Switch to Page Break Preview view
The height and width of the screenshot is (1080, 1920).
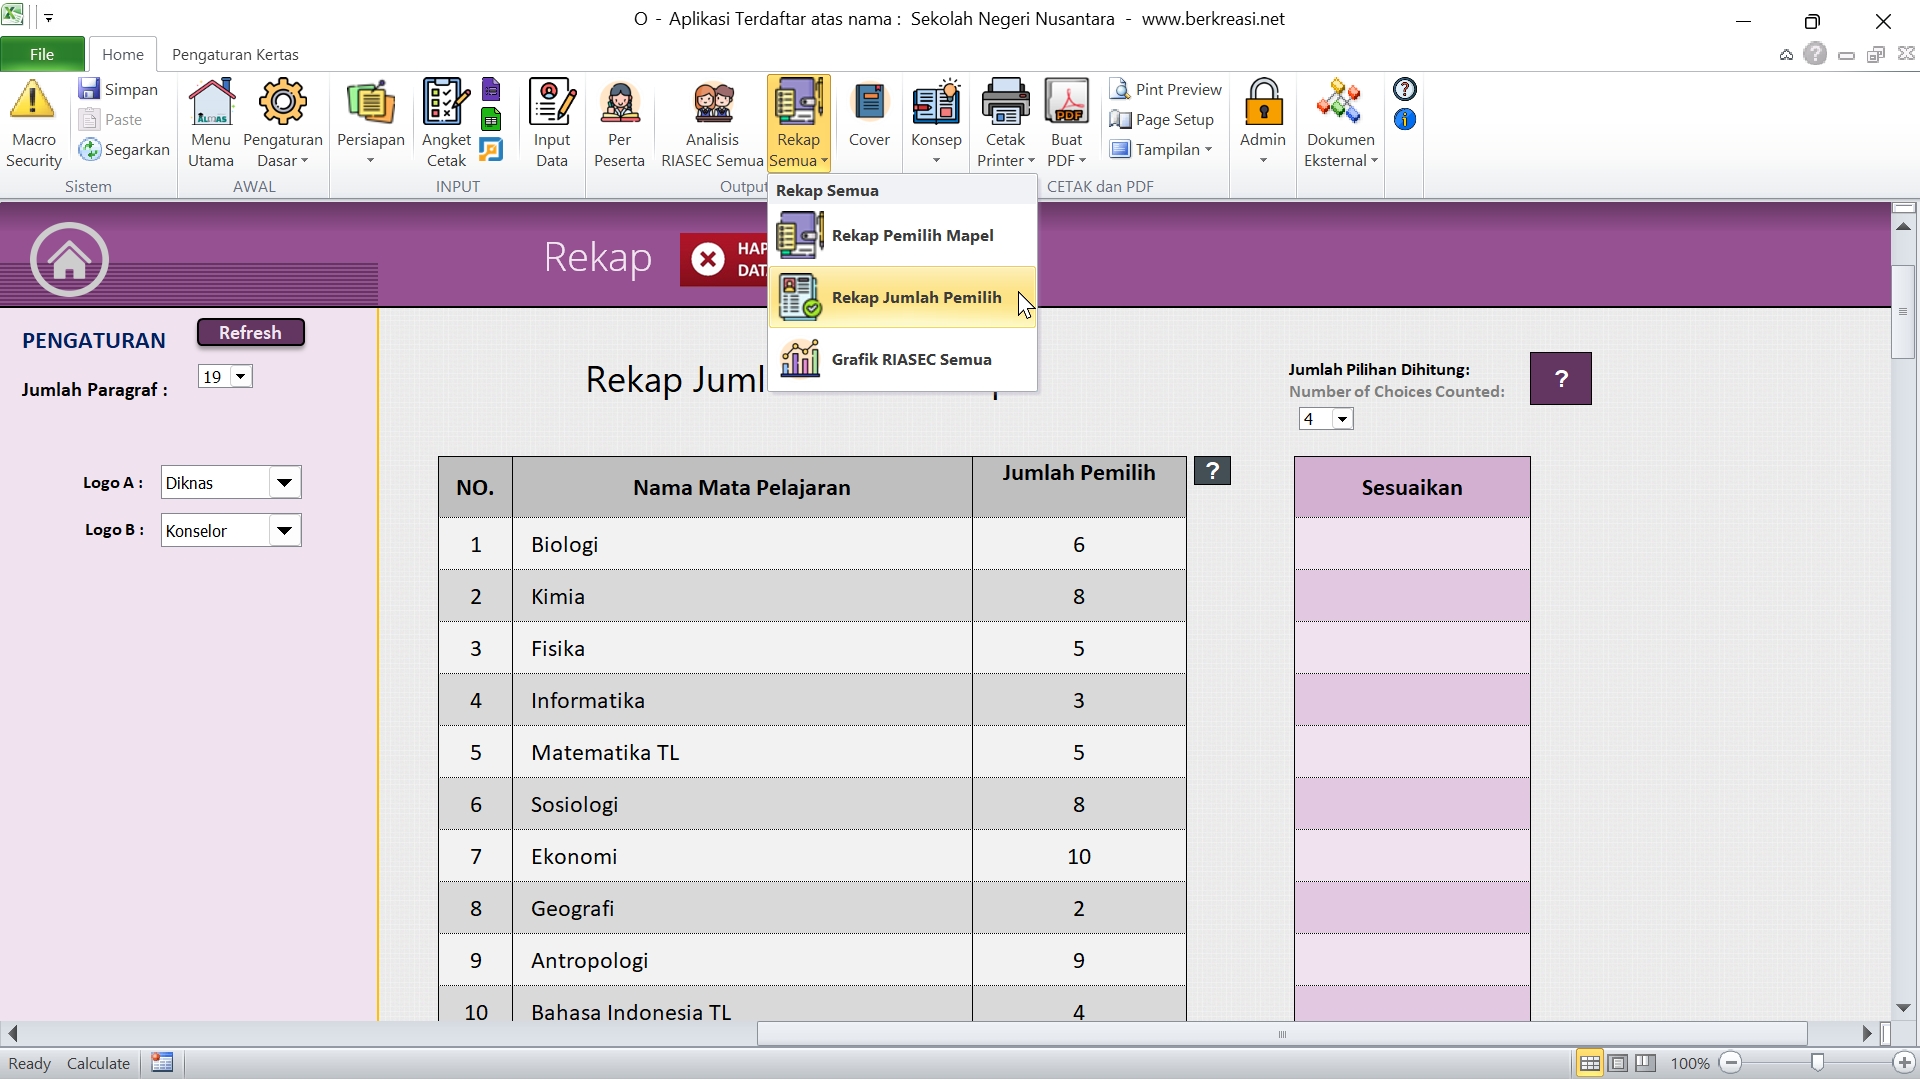1645,1063
